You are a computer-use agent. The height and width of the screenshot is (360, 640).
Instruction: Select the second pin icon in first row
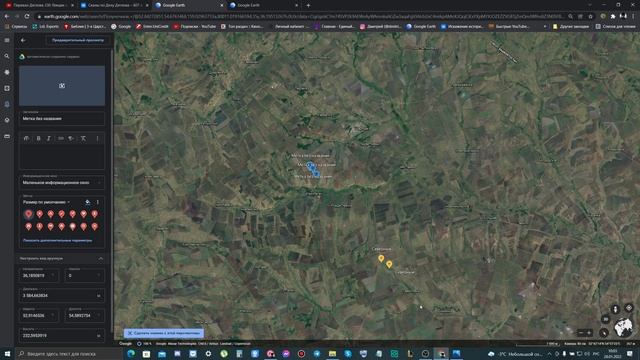click(x=40, y=214)
